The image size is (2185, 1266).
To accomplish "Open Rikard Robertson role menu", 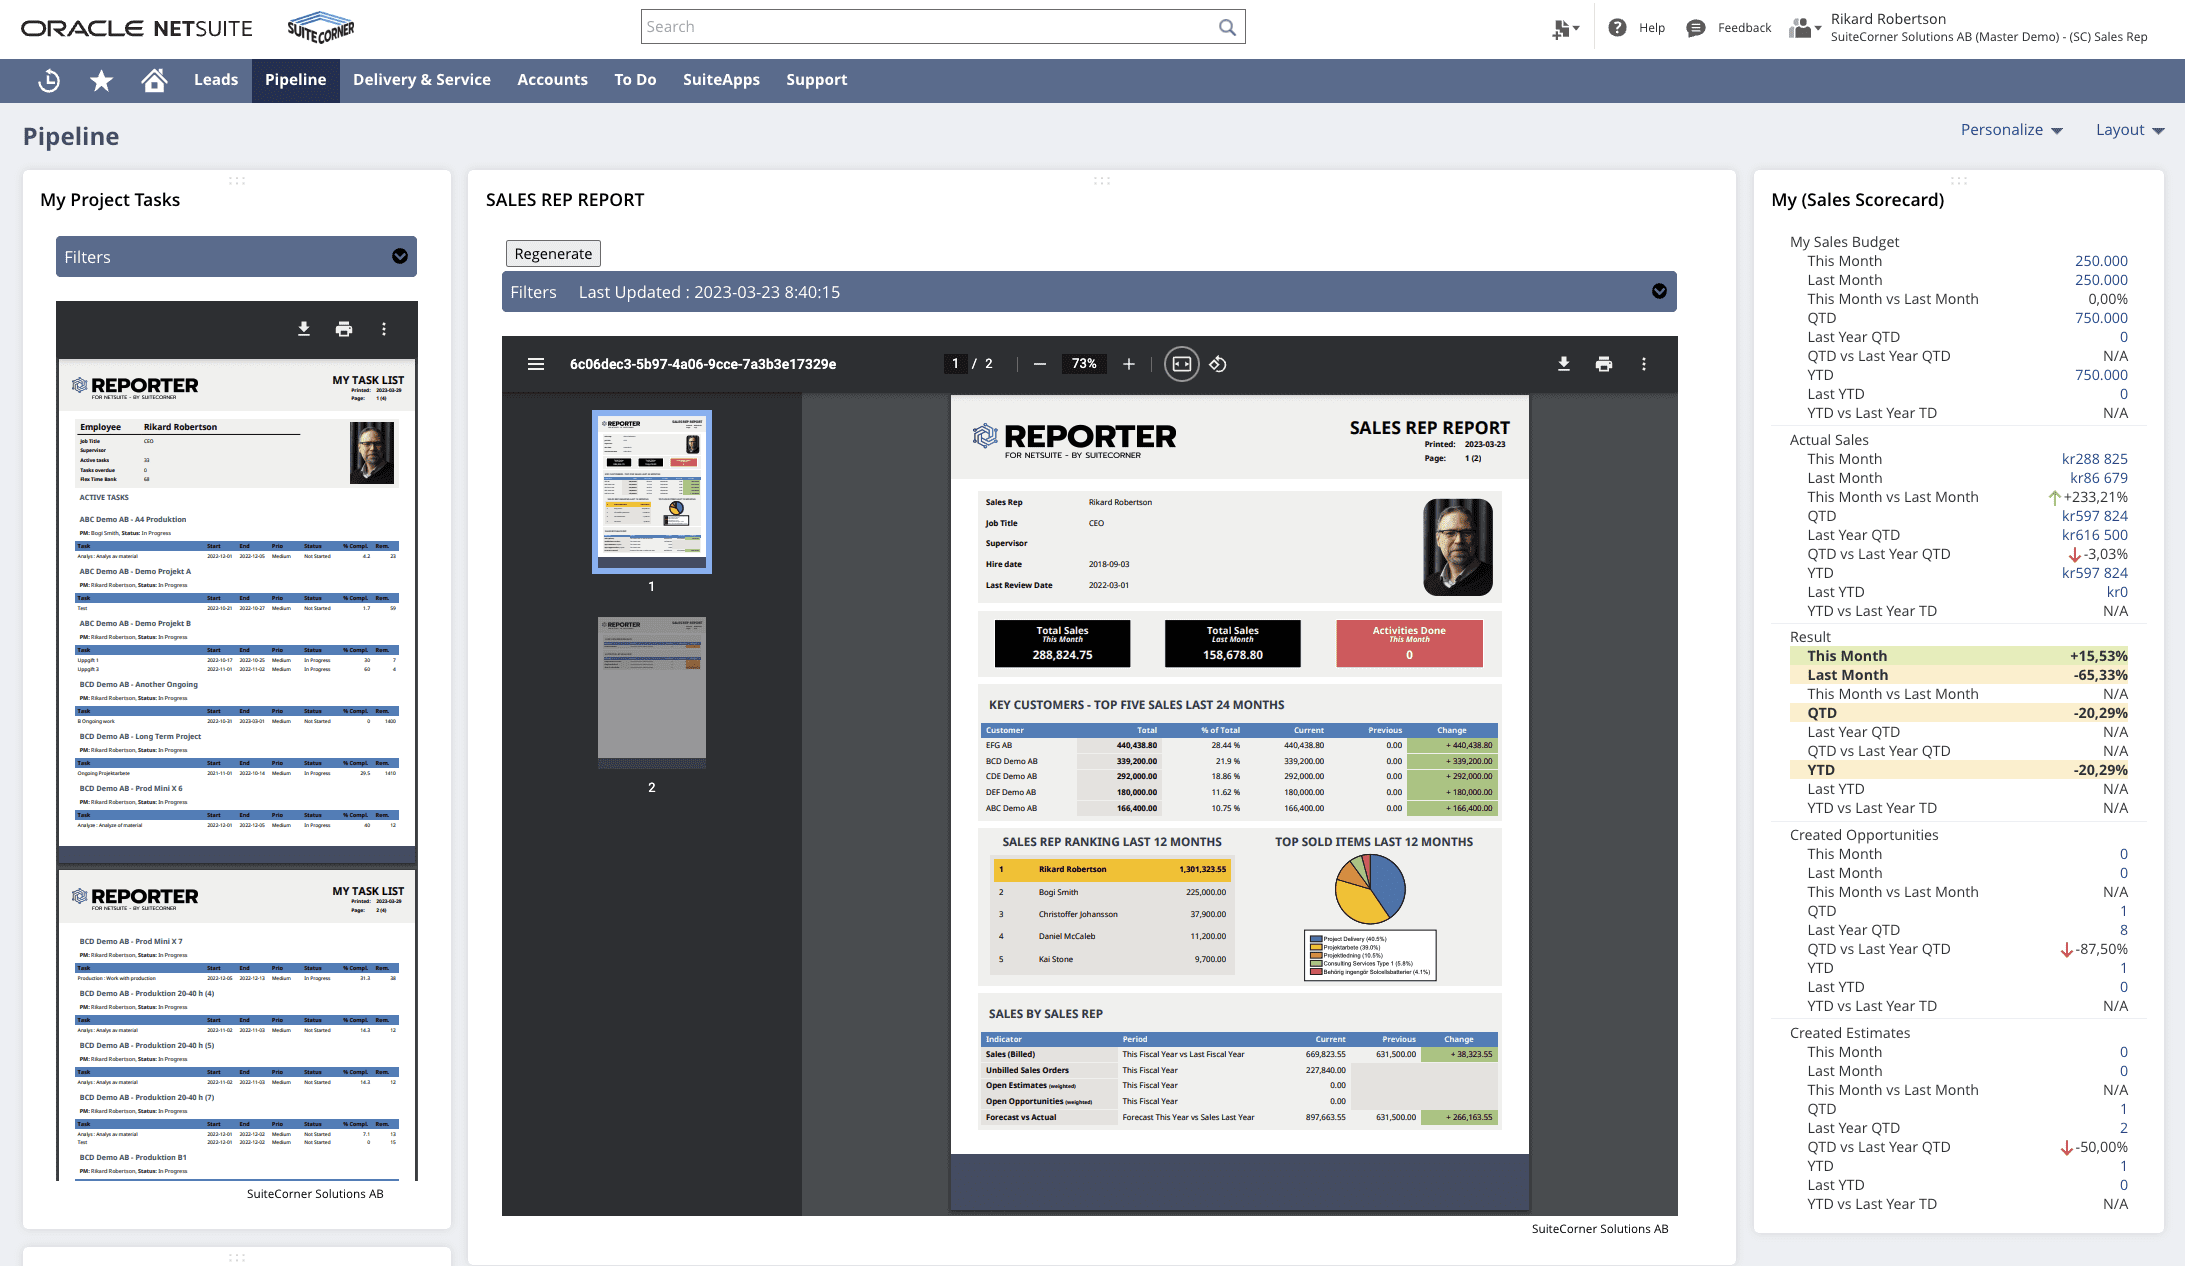I will pyautogui.click(x=1988, y=28).
